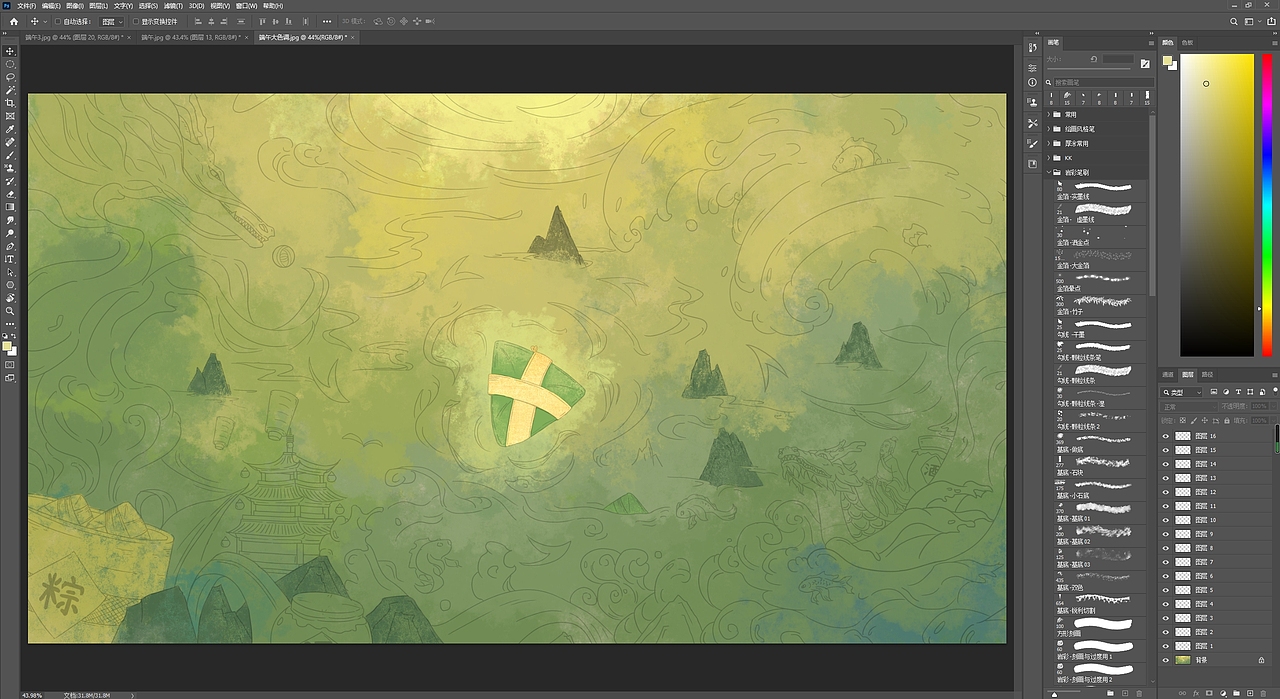Hide the 背景 layer

(x=1166, y=660)
